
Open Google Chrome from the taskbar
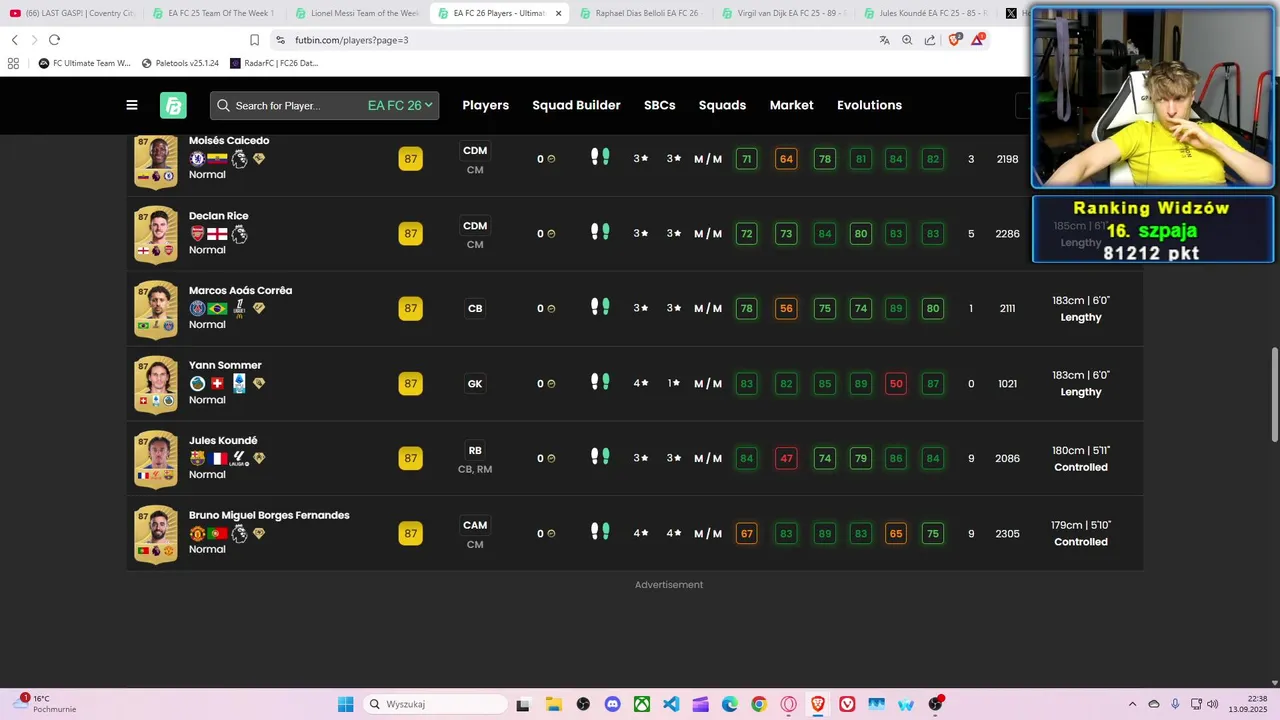click(x=759, y=704)
